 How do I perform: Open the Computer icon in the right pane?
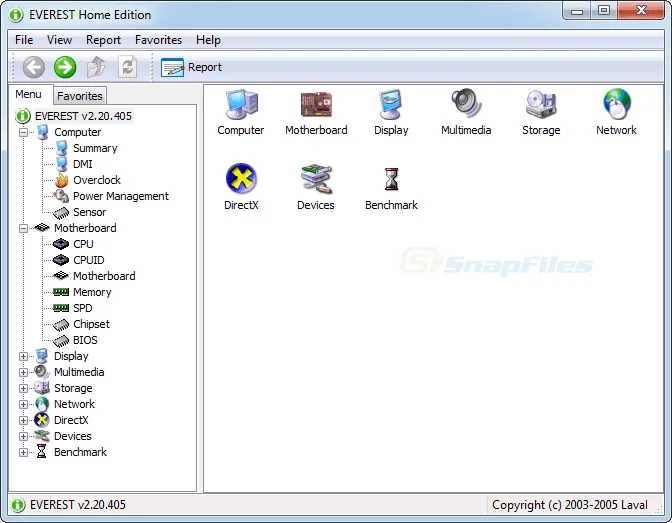(240, 112)
